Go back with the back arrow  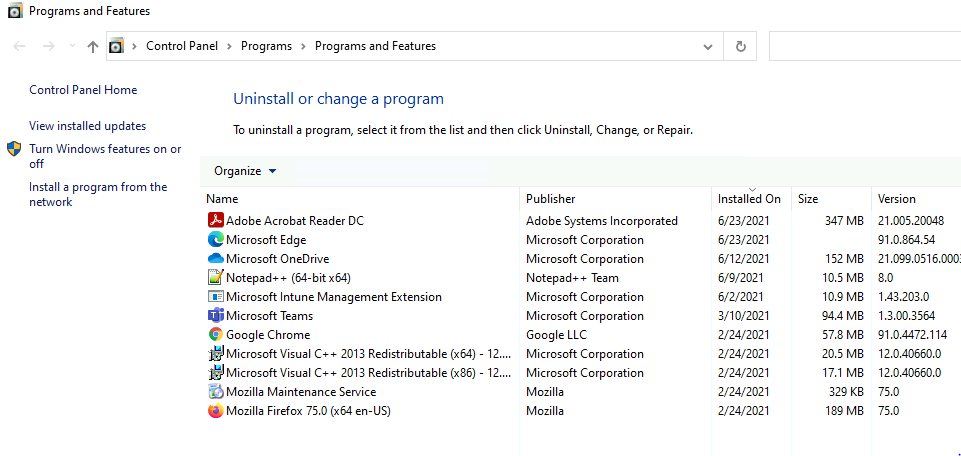pos(20,46)
